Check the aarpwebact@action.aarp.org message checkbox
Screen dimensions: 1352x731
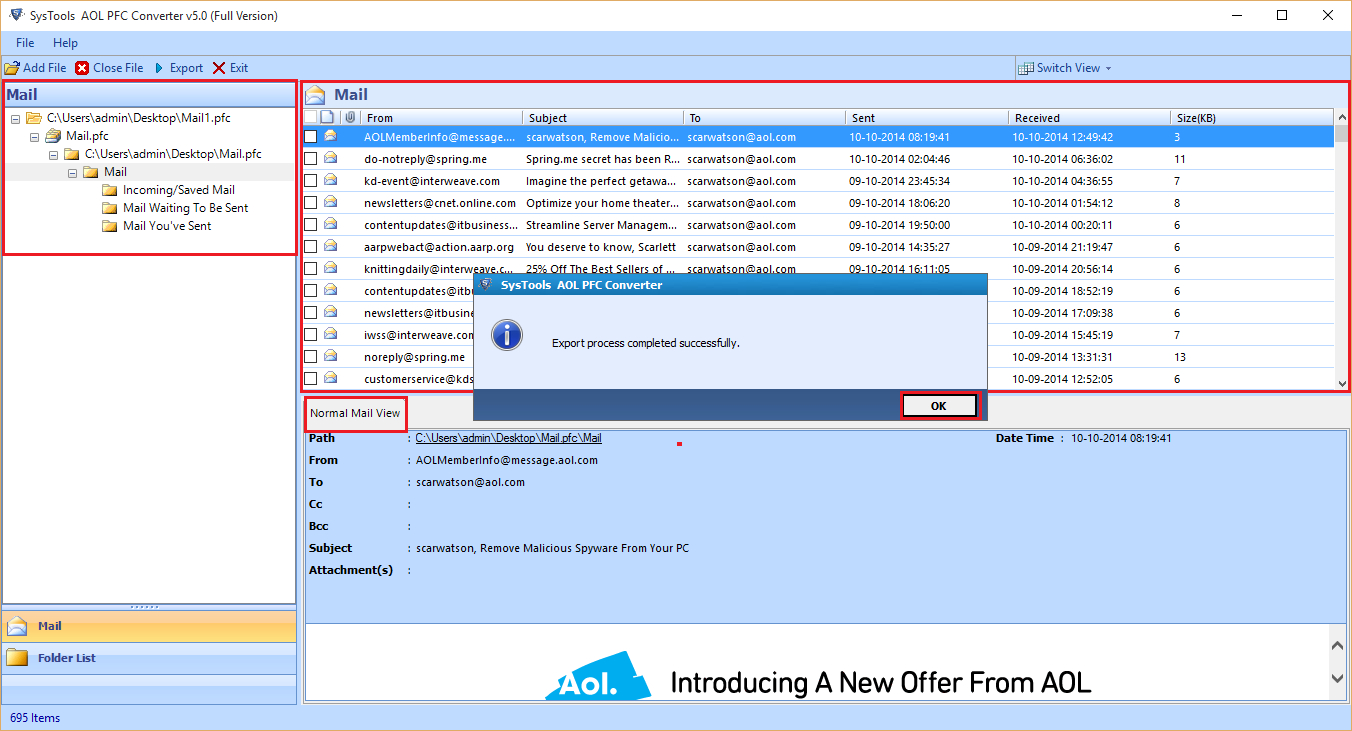click(311, 246)
